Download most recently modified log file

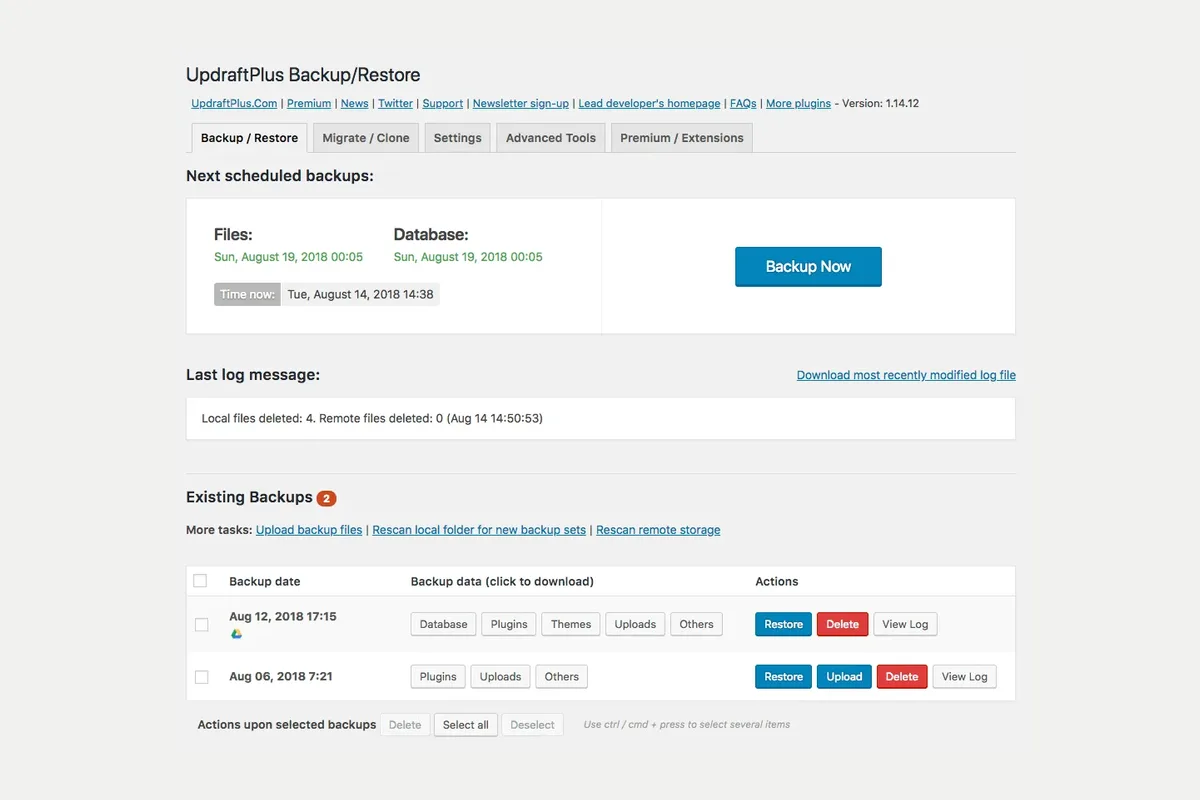(906, 375)
